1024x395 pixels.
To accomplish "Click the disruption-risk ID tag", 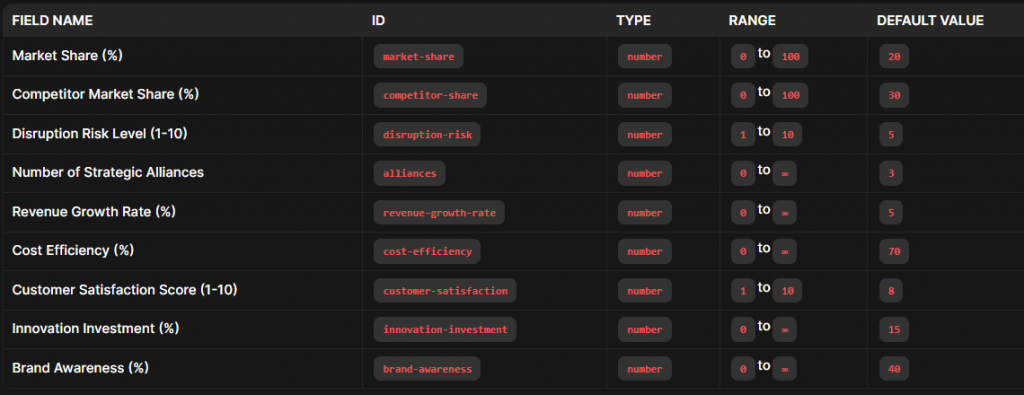I will [x=427, y=134].
